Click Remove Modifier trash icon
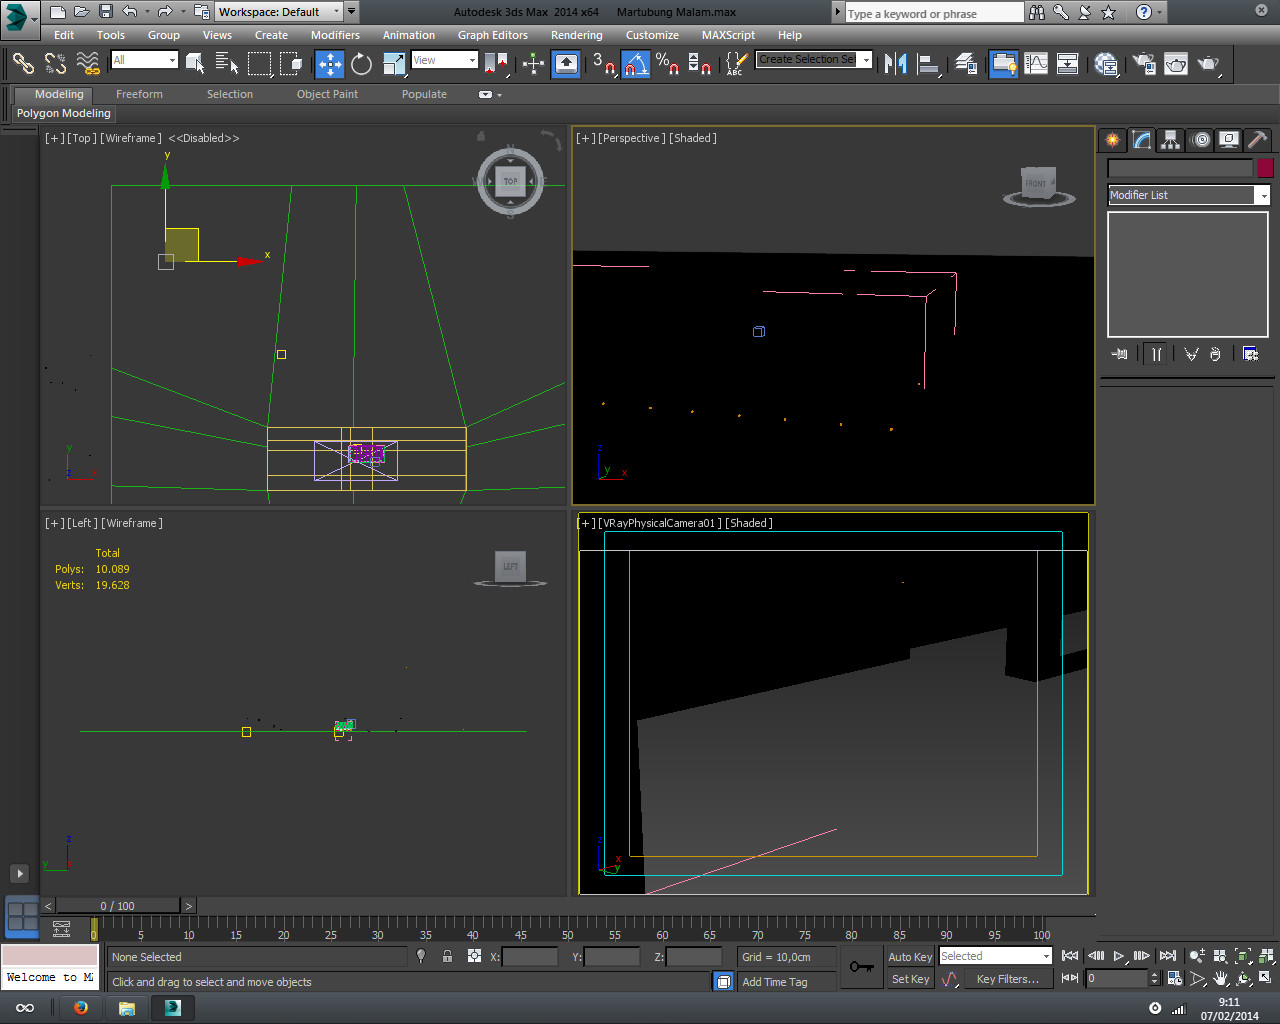 pos(1215,354)
